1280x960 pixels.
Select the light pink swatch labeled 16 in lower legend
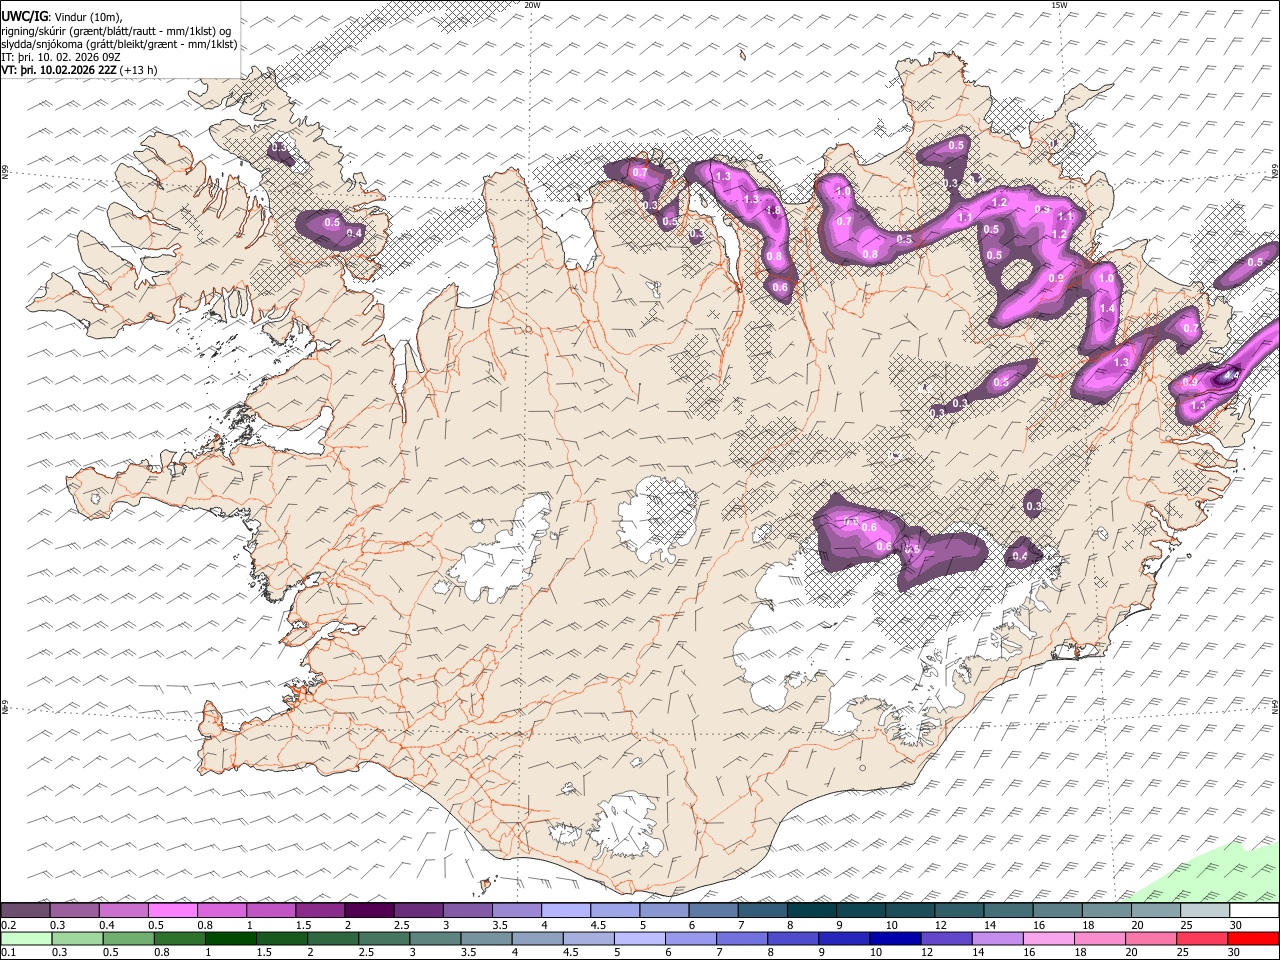pyautogui.click(x=1049, y=939)
